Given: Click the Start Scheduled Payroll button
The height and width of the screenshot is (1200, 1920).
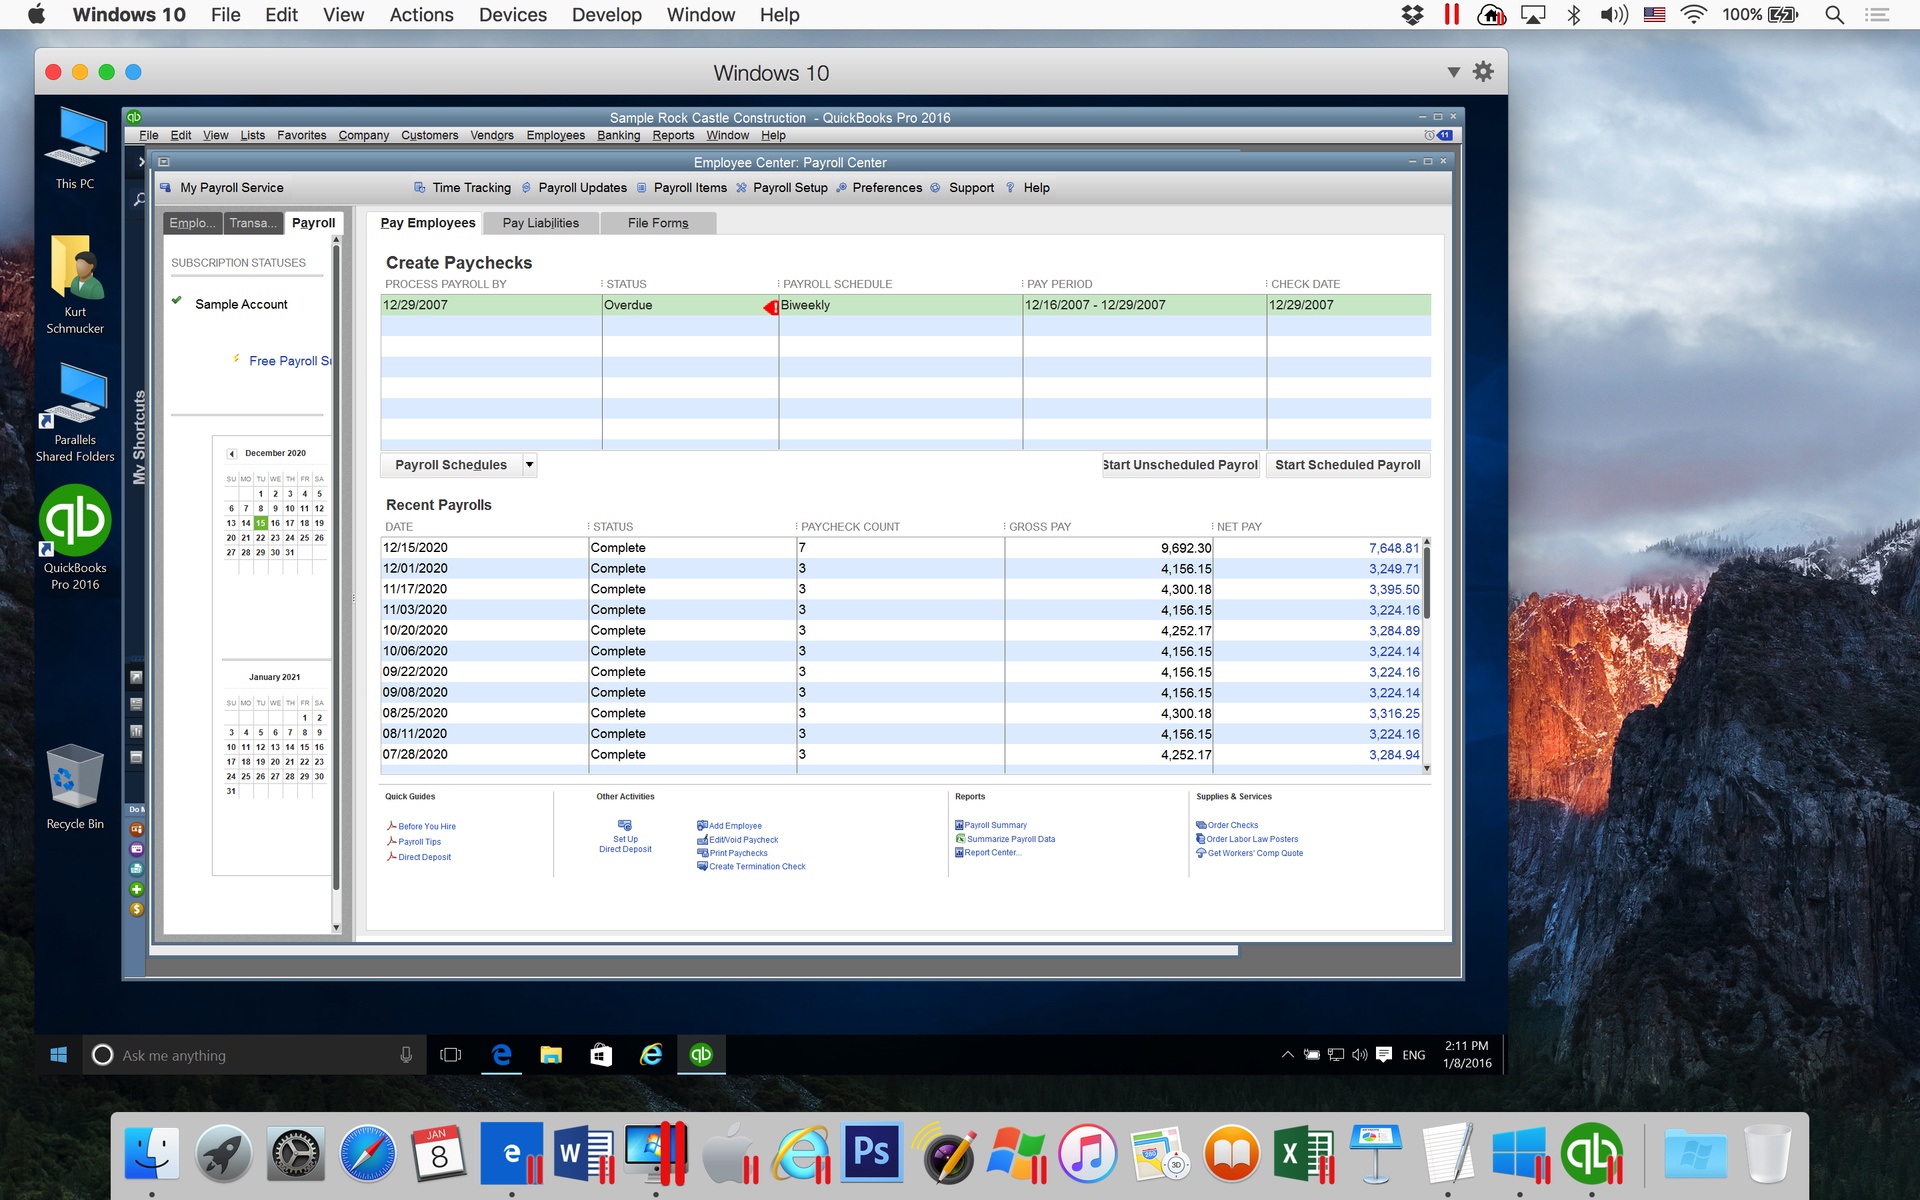Looking at the screenshot, I should point(1348,465).
